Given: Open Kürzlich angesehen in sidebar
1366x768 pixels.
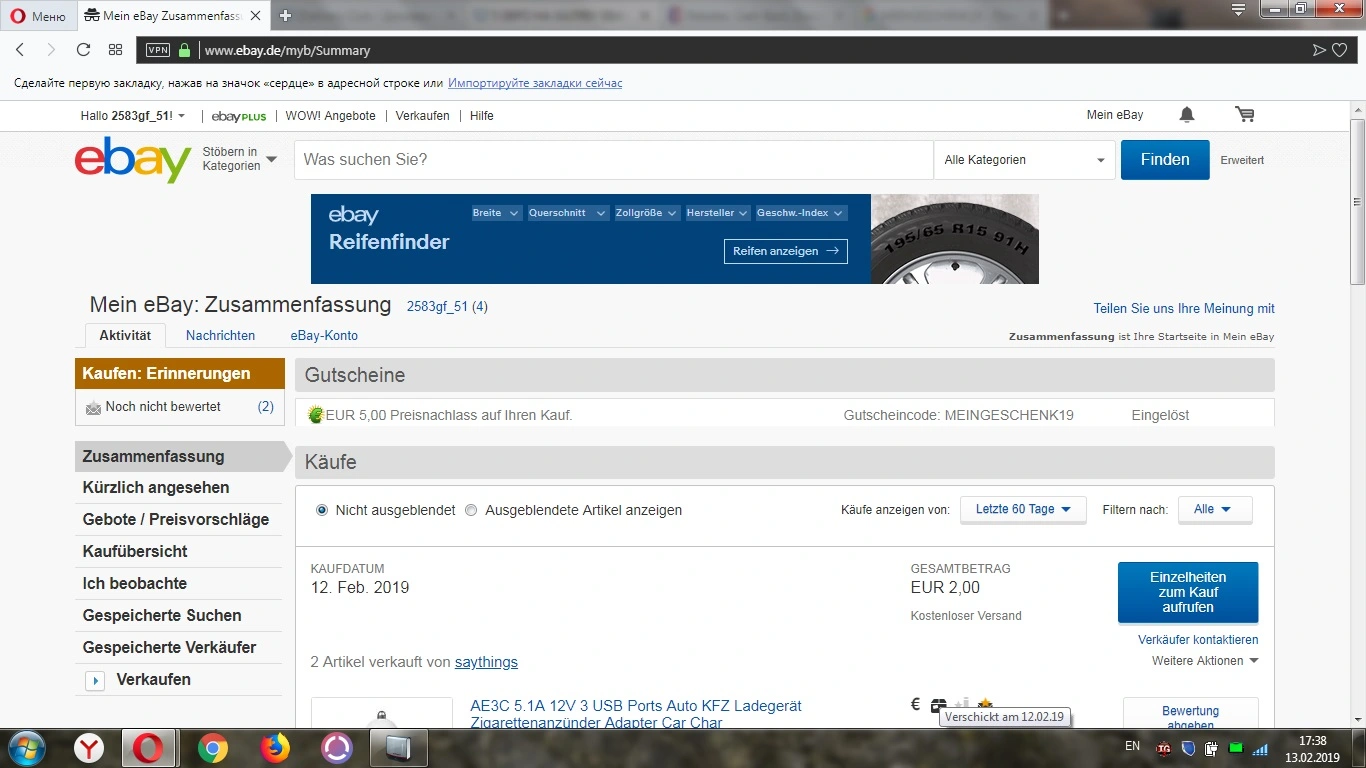Looking at the screenshot, I should click(x=156, y=488).
